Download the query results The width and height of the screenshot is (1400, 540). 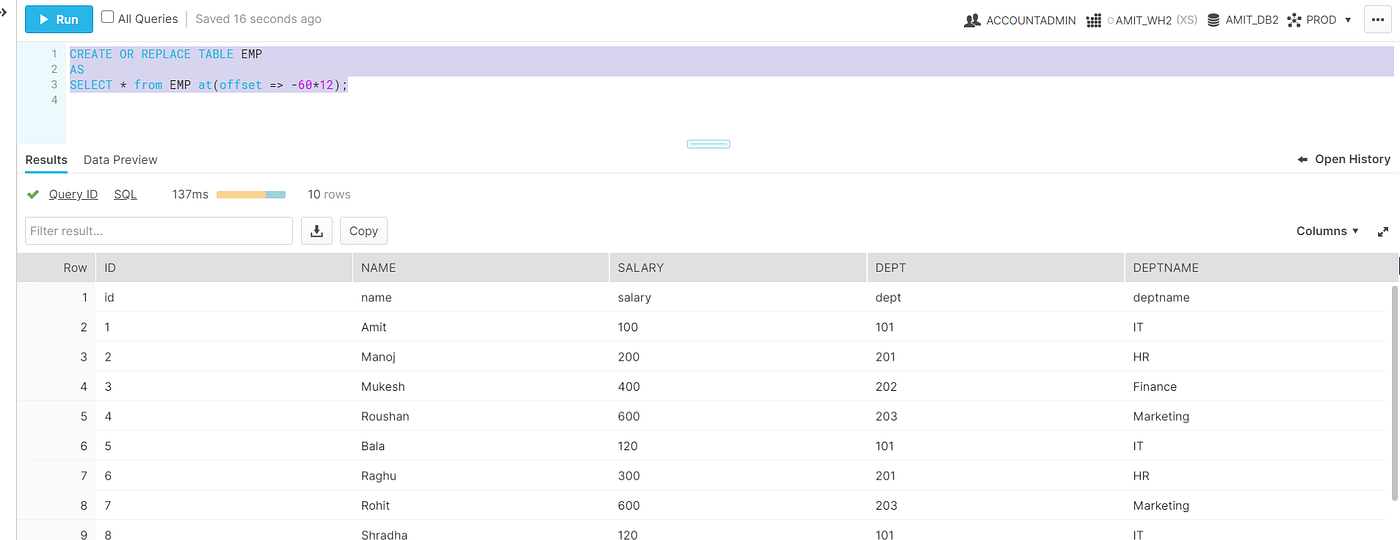(x=316, y=231)
